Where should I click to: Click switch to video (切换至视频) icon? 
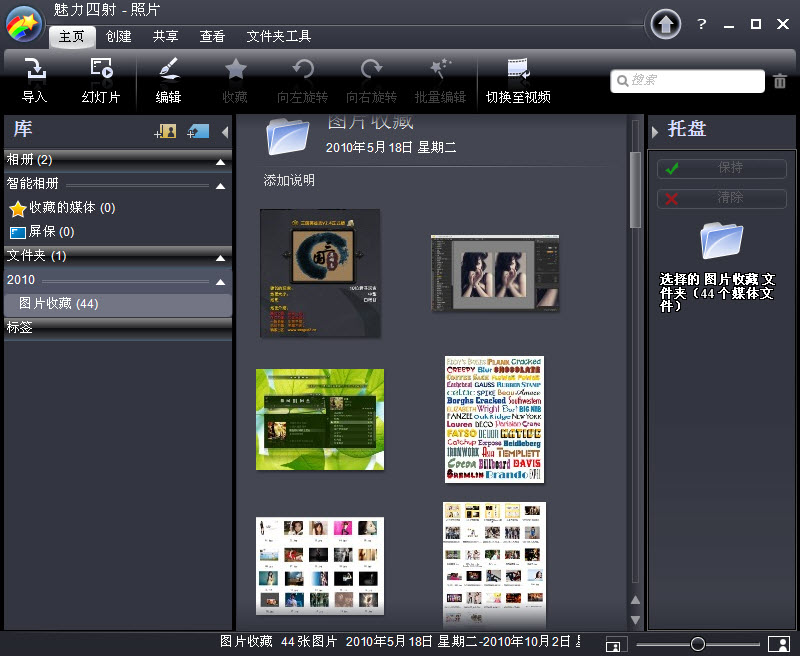pyautogui.click(x=518, y=70)
